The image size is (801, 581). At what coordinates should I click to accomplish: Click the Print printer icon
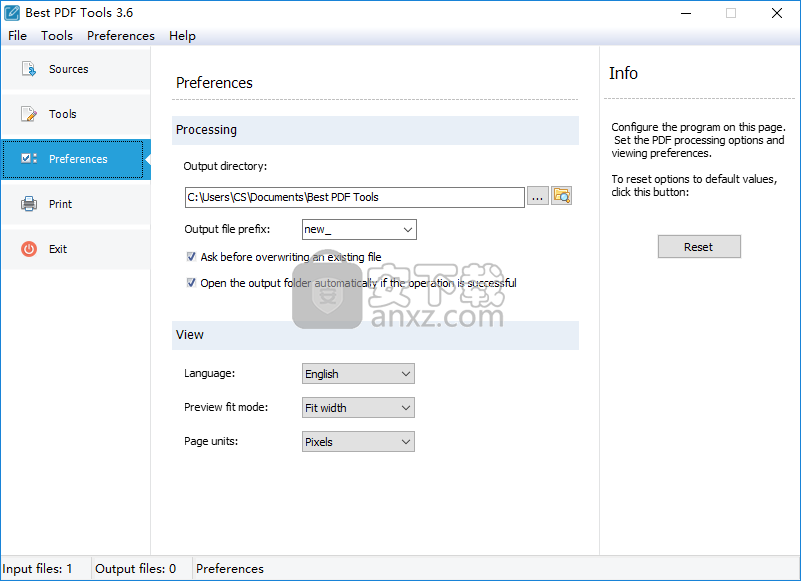(29, 204)
